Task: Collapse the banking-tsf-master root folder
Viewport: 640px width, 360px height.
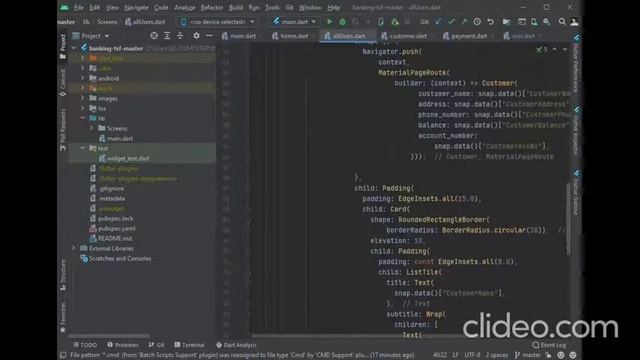Action: [74, 48]
